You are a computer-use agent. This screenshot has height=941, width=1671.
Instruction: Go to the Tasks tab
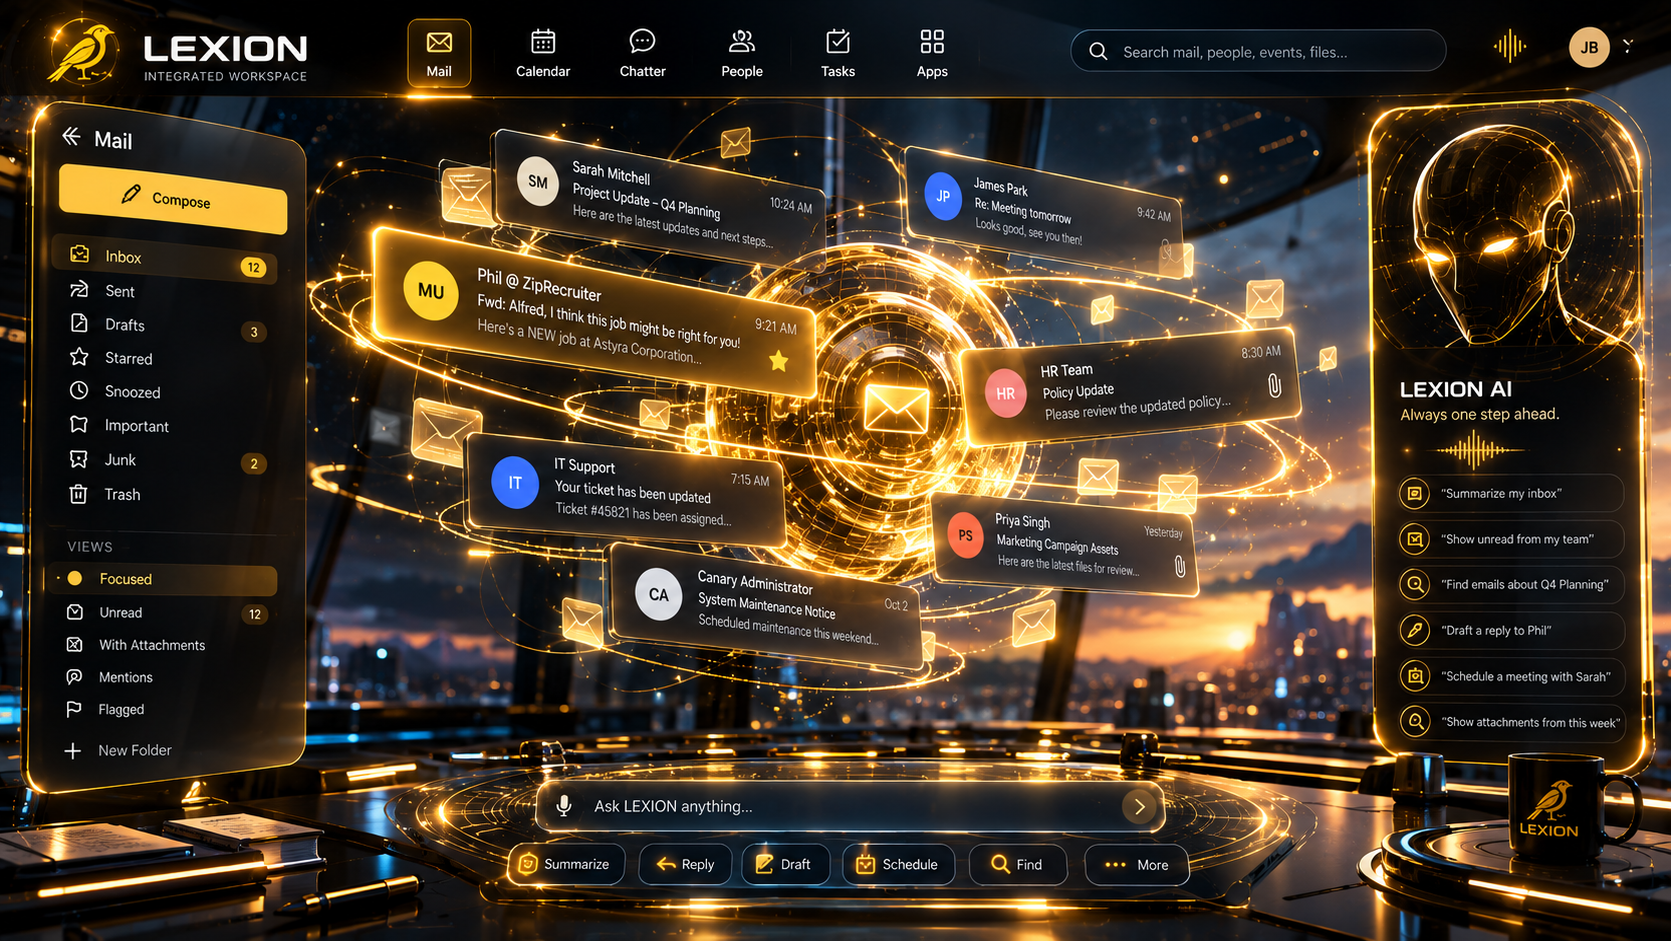coord(838,54)
